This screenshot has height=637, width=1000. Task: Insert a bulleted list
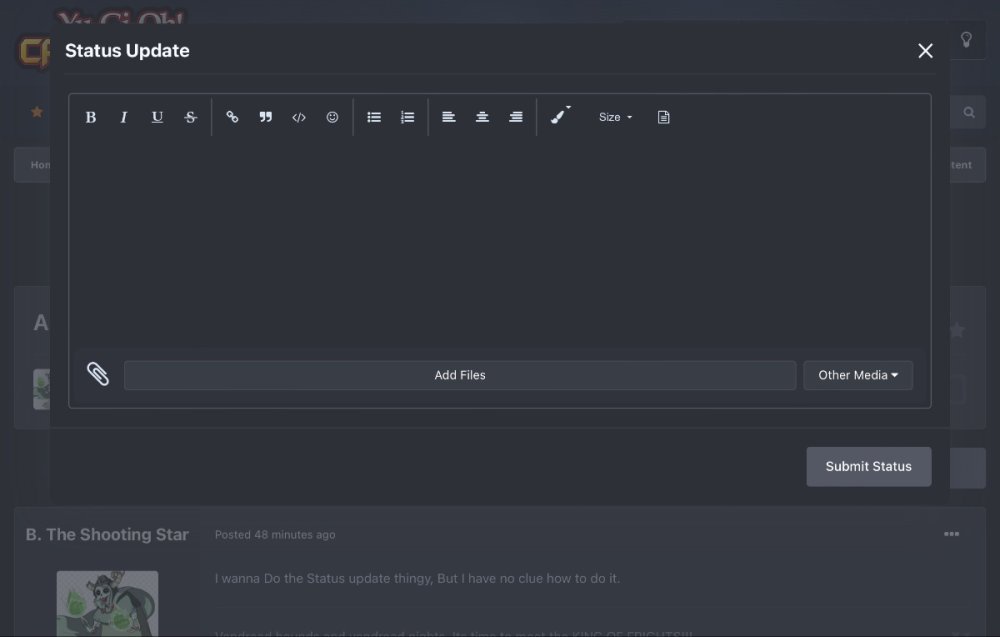coord(374,117)
